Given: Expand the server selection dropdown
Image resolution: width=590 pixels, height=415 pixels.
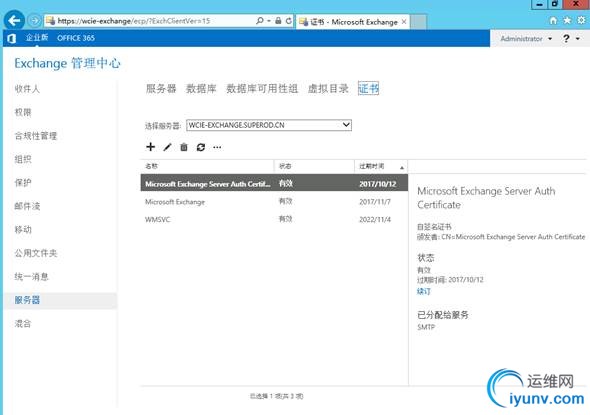Looking at the screenshot, I should [x=346, y=125].
